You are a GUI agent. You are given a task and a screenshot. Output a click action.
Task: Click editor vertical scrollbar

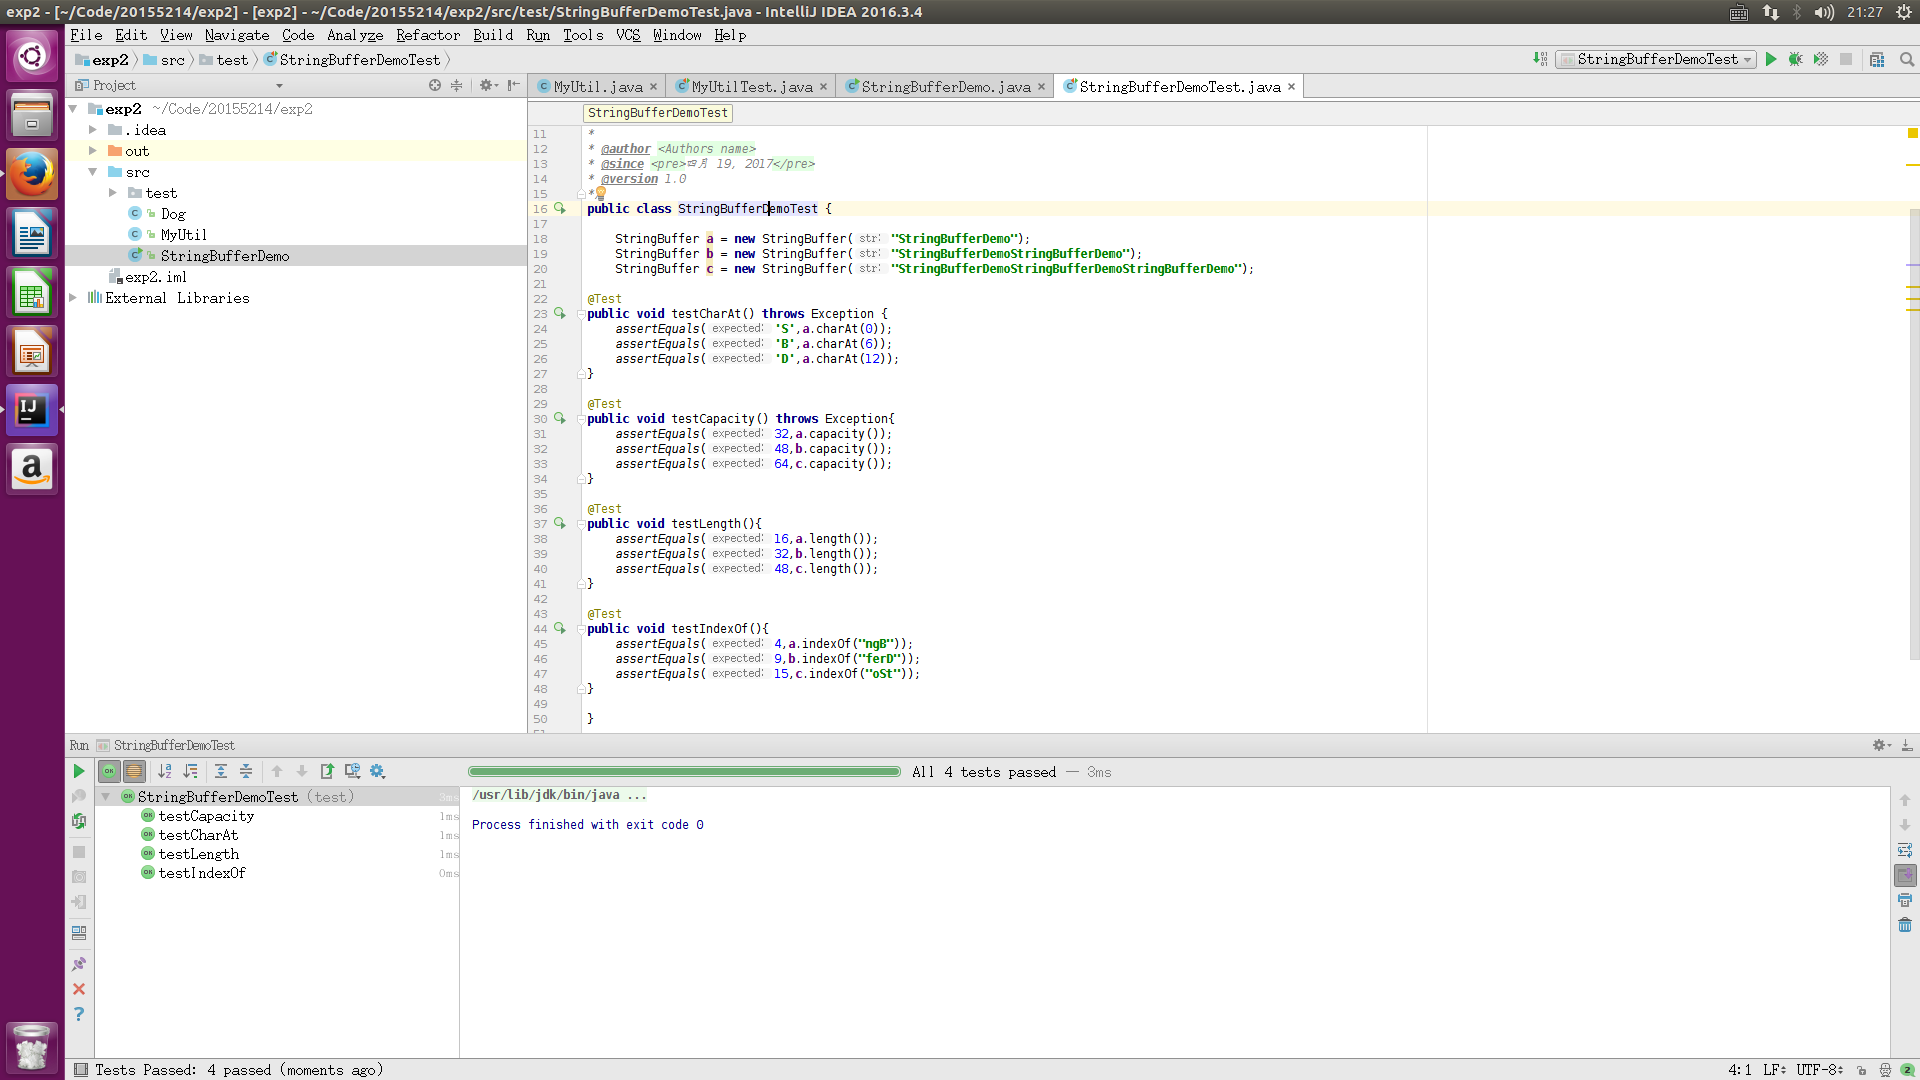point(1914,435)
